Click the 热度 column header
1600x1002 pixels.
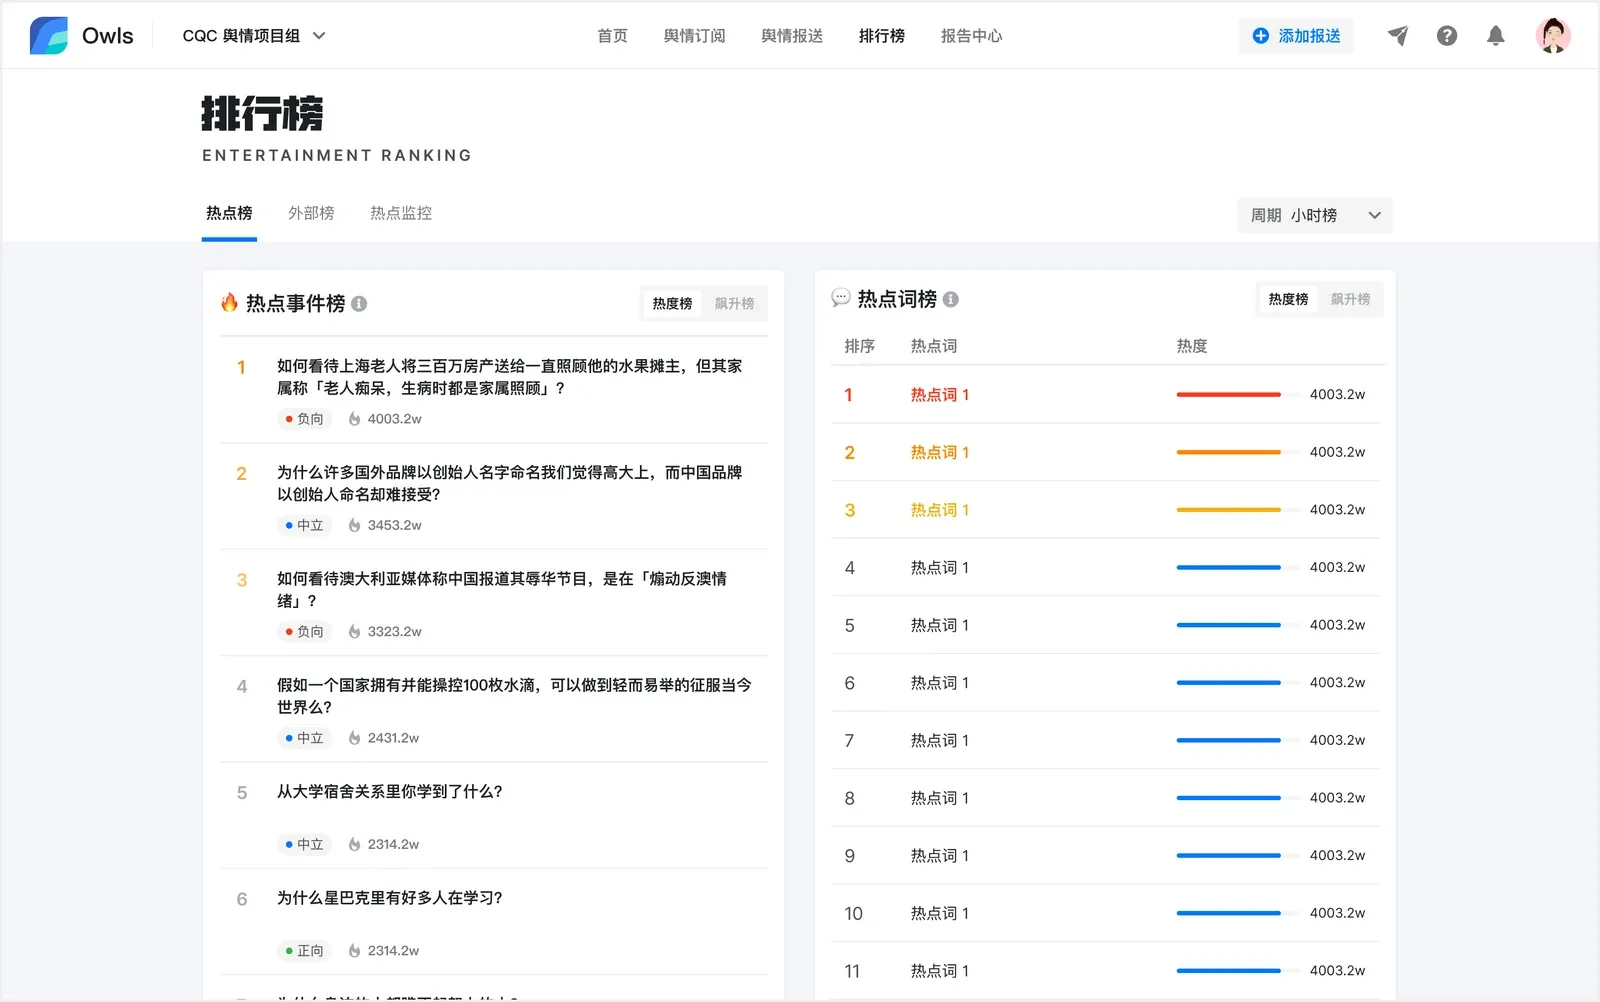click(1192, 346)
